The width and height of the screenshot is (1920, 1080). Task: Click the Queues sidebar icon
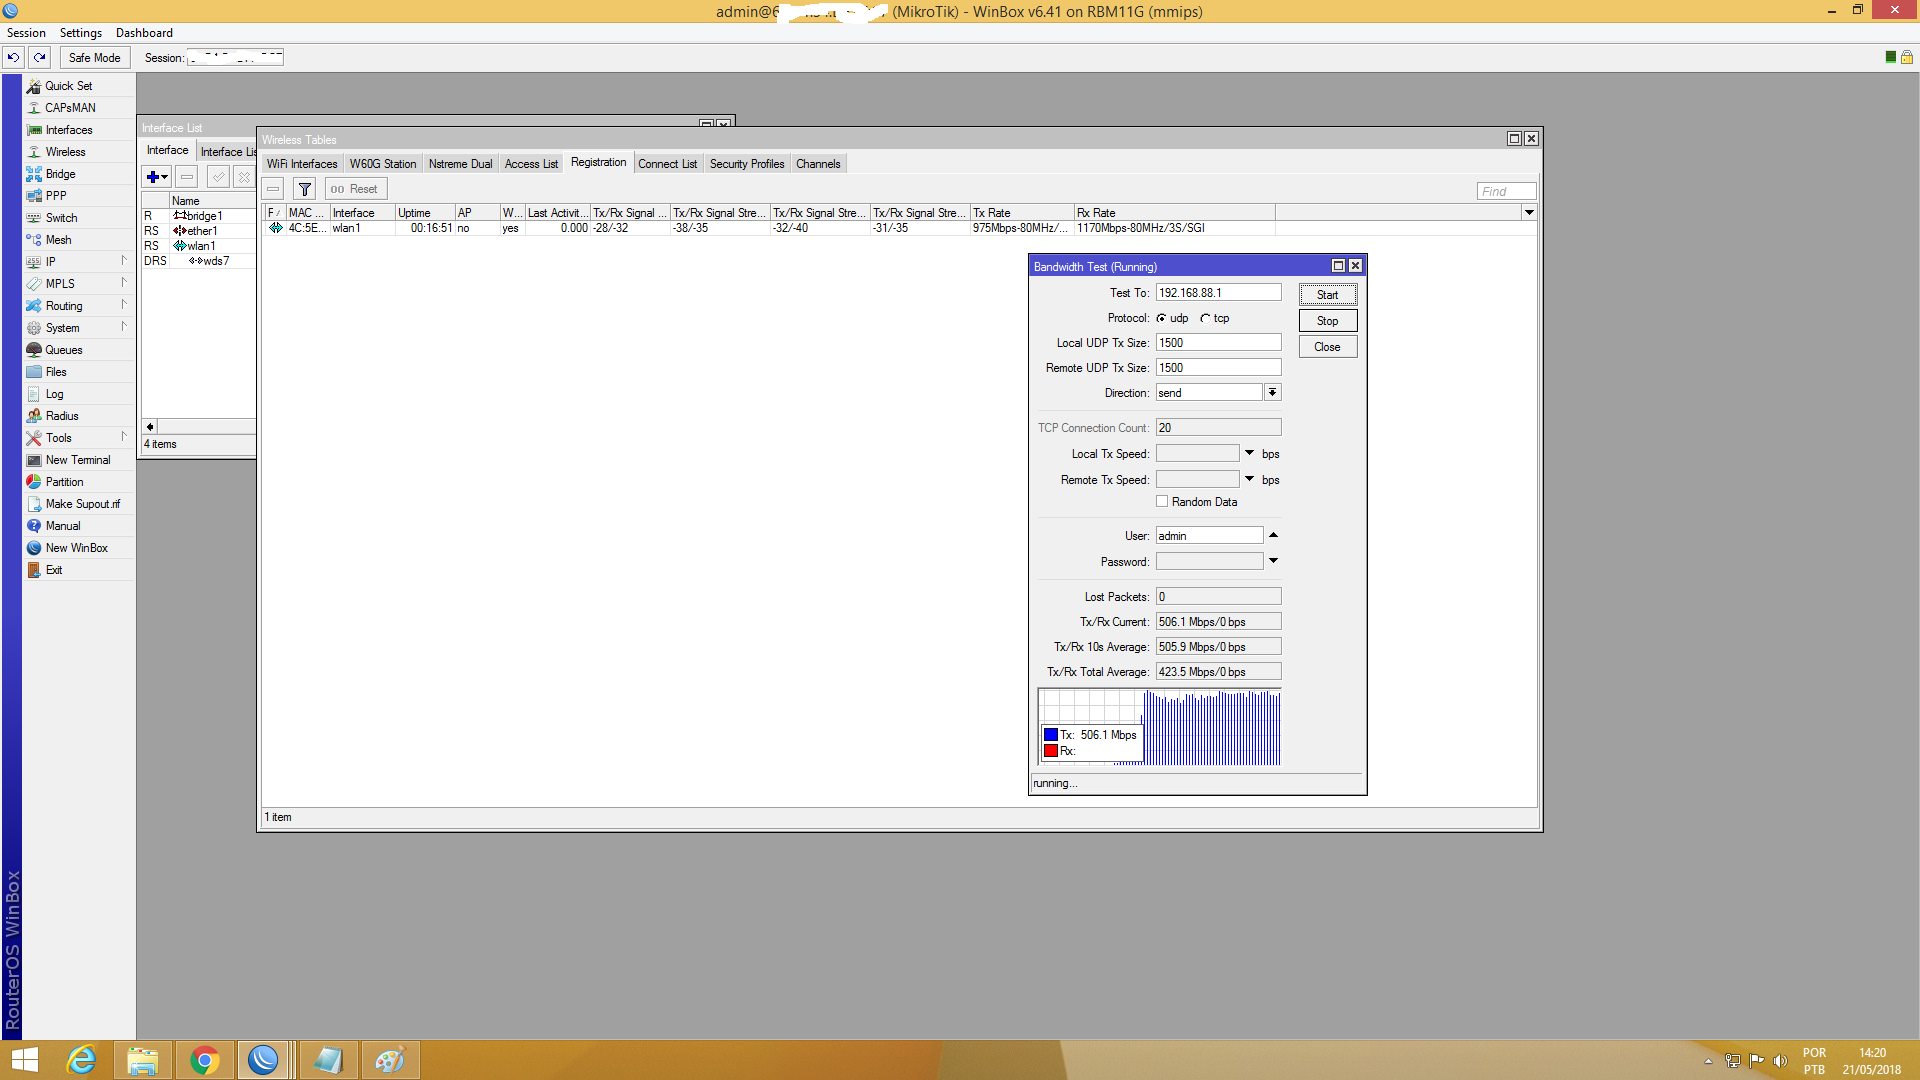pyautogui.click(x=34, y=350)
